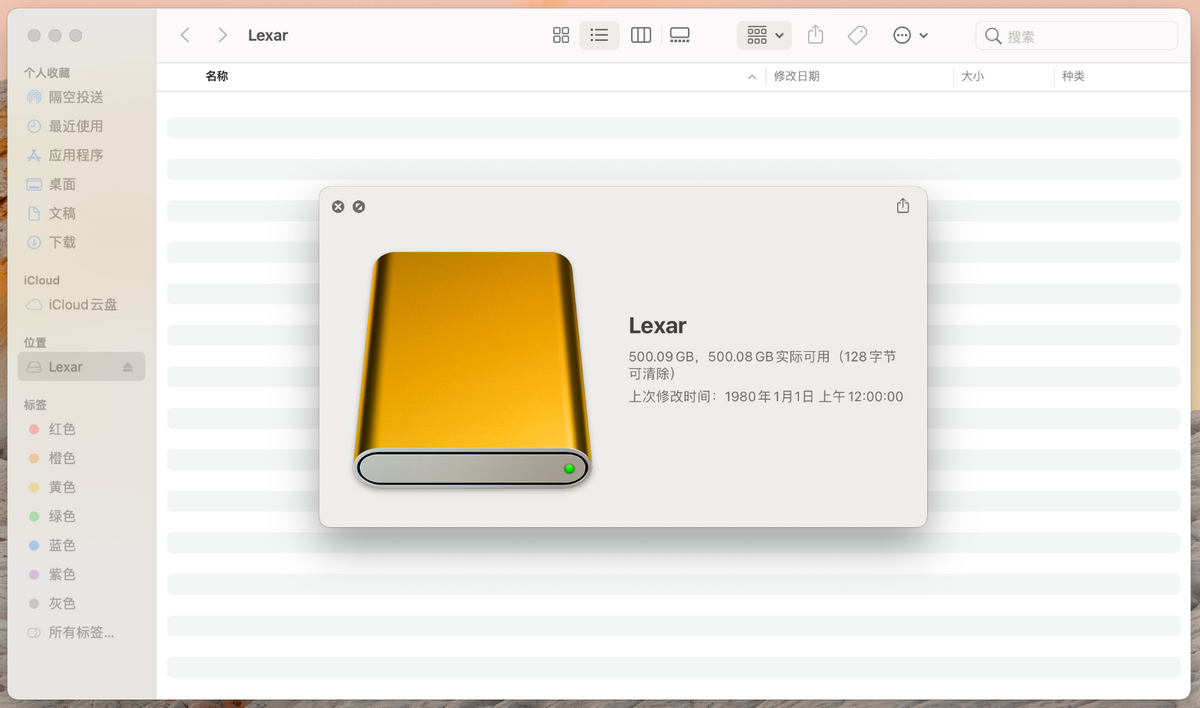Open 应用程序 in sidebar
Viewport: 1200px width, 708px height.
coord(76,155)
